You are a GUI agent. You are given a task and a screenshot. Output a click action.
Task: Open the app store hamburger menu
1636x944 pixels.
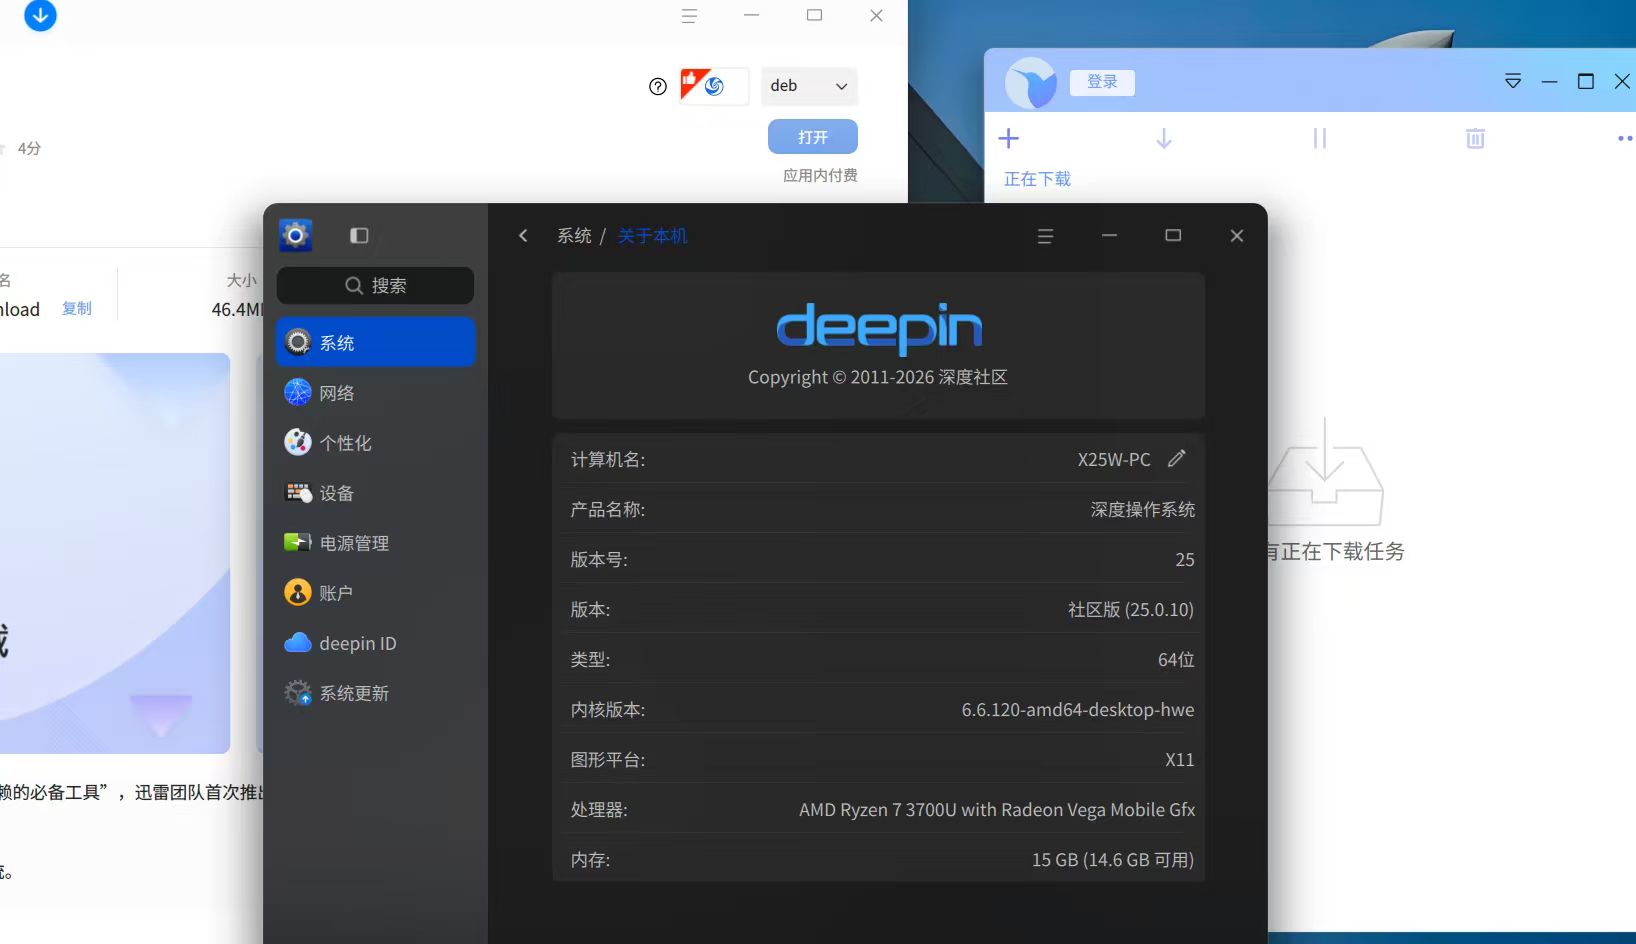(x=689, y=16)
